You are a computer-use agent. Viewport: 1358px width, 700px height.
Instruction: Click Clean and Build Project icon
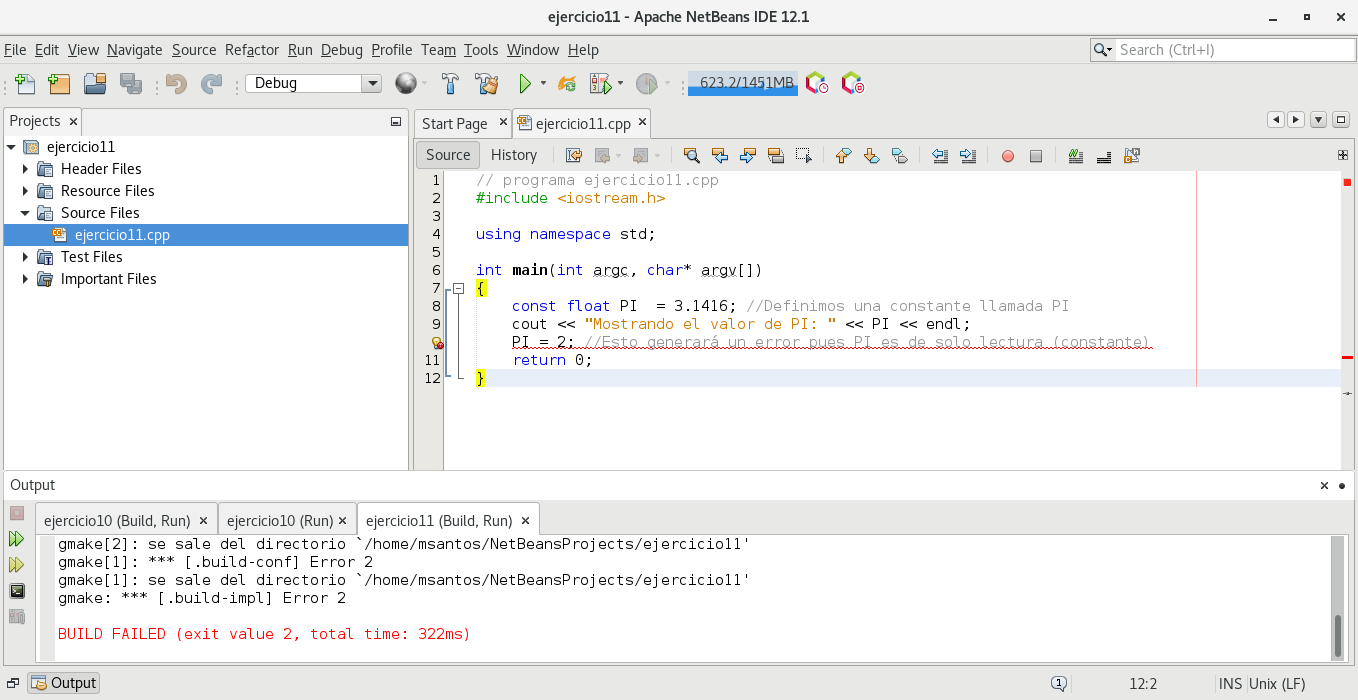(x=486, y=84)
